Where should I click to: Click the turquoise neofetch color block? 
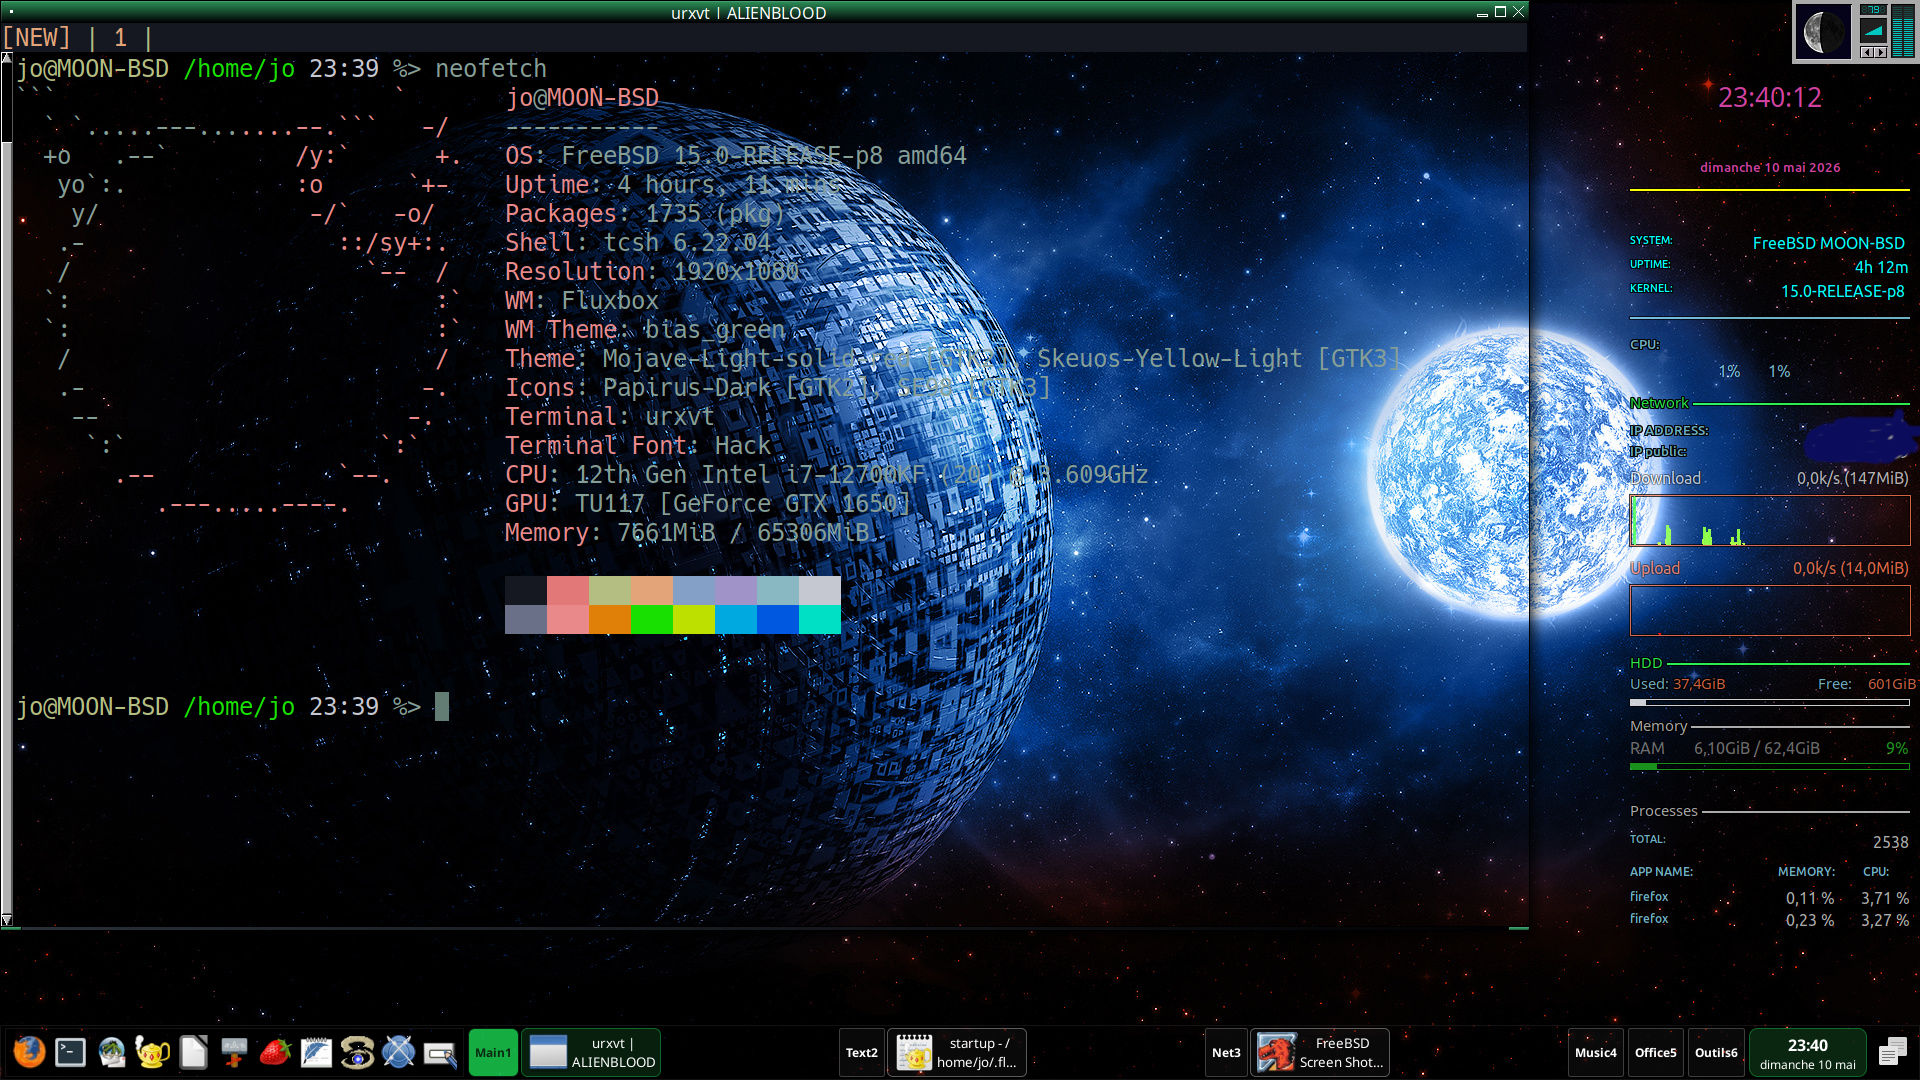pos(820,619)
